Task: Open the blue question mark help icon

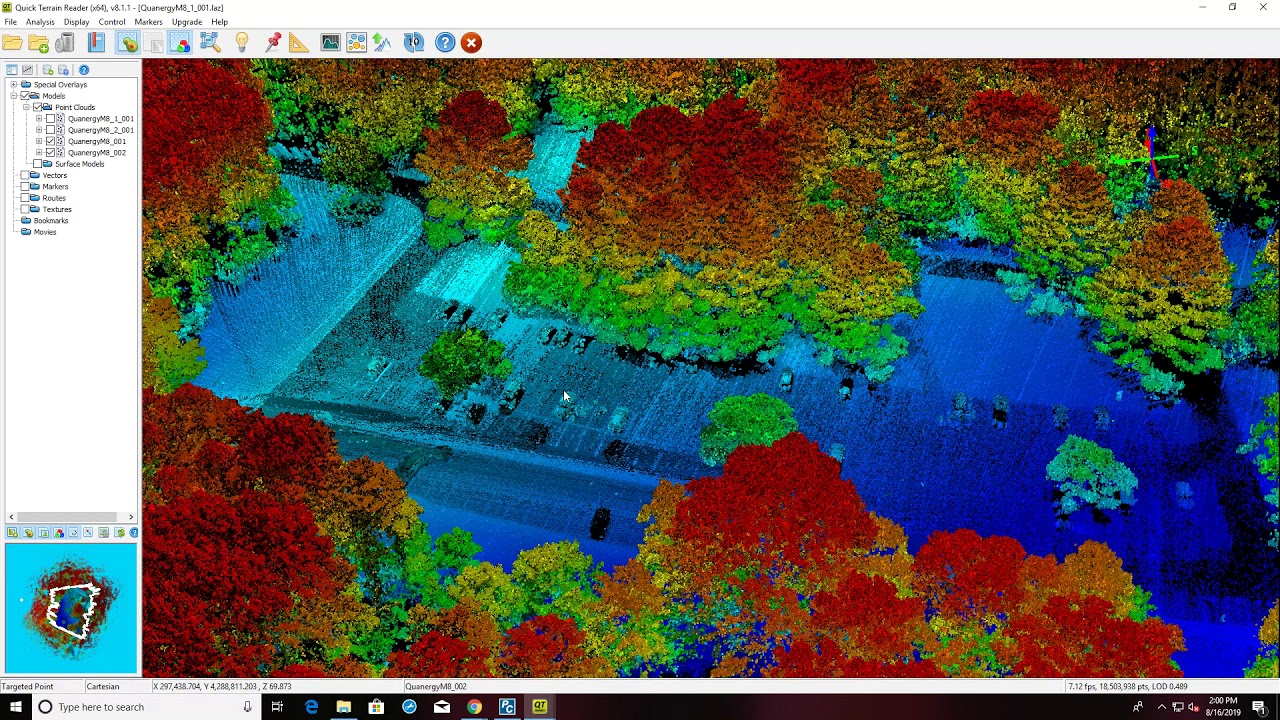Action: tap(445, 43)
